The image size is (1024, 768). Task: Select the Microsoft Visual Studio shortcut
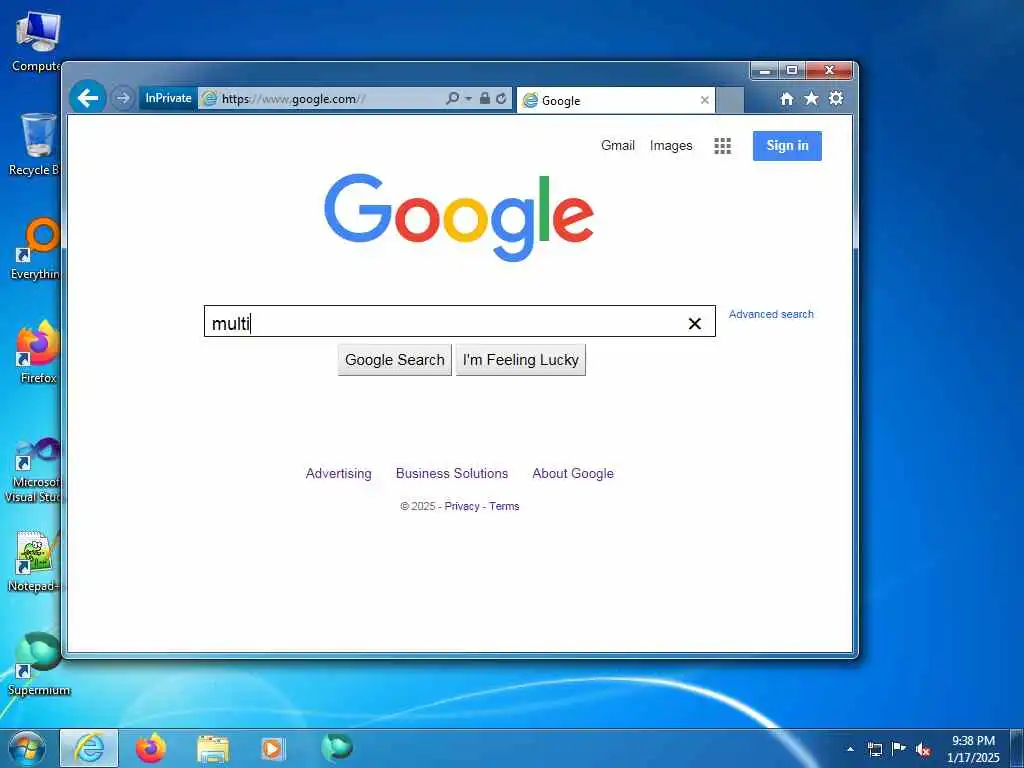pos(33,470)
